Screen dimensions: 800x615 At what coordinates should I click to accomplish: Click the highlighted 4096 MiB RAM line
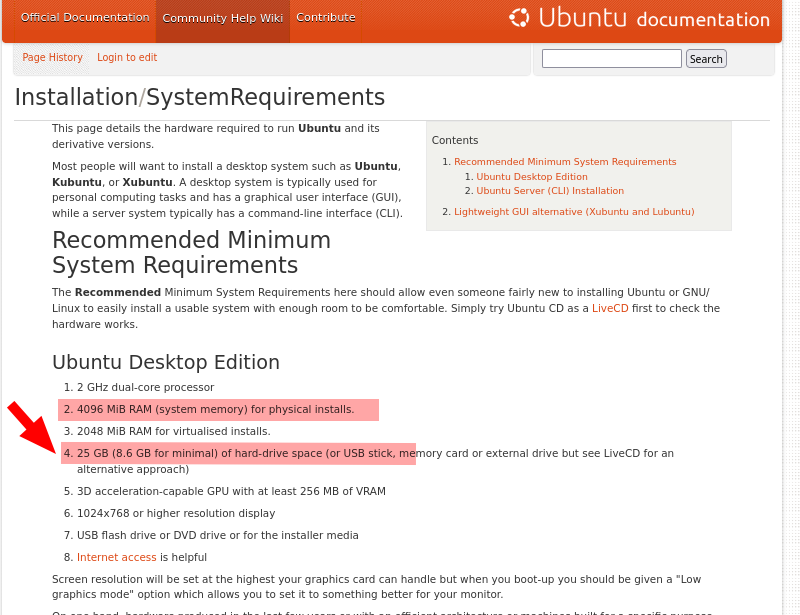click(x=216, y=409)
